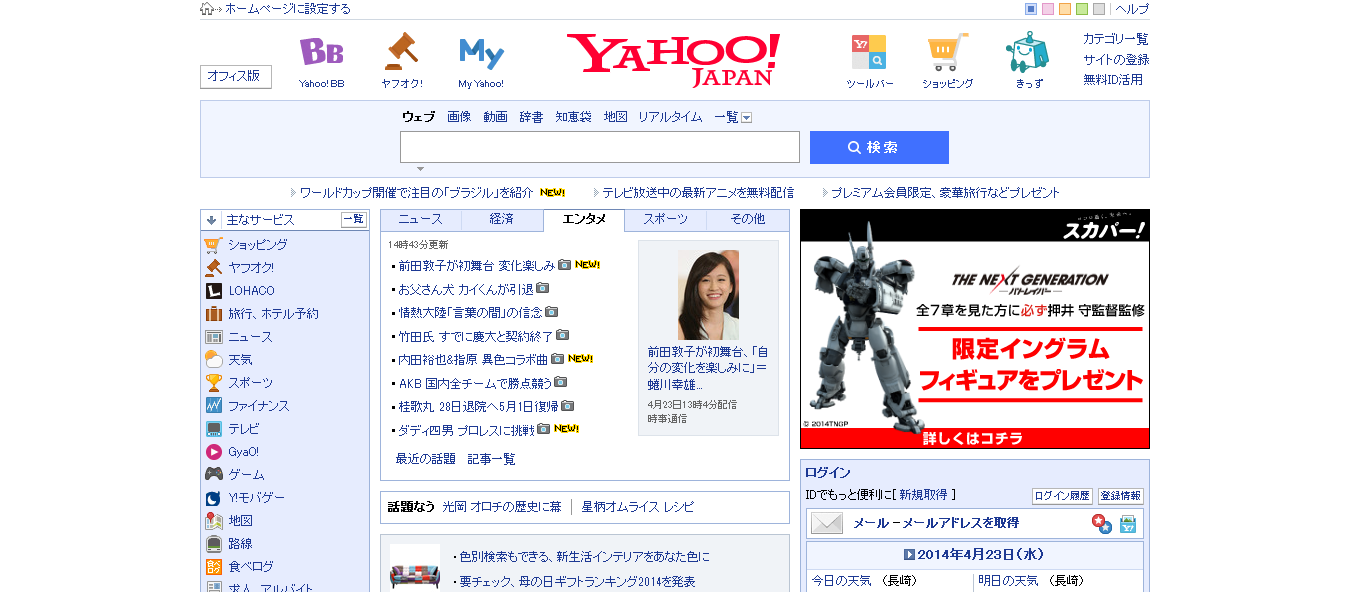Click the ショッピング sidebar cart icon
This screenshot has height=592, width=1349.
tap(213, 245)
